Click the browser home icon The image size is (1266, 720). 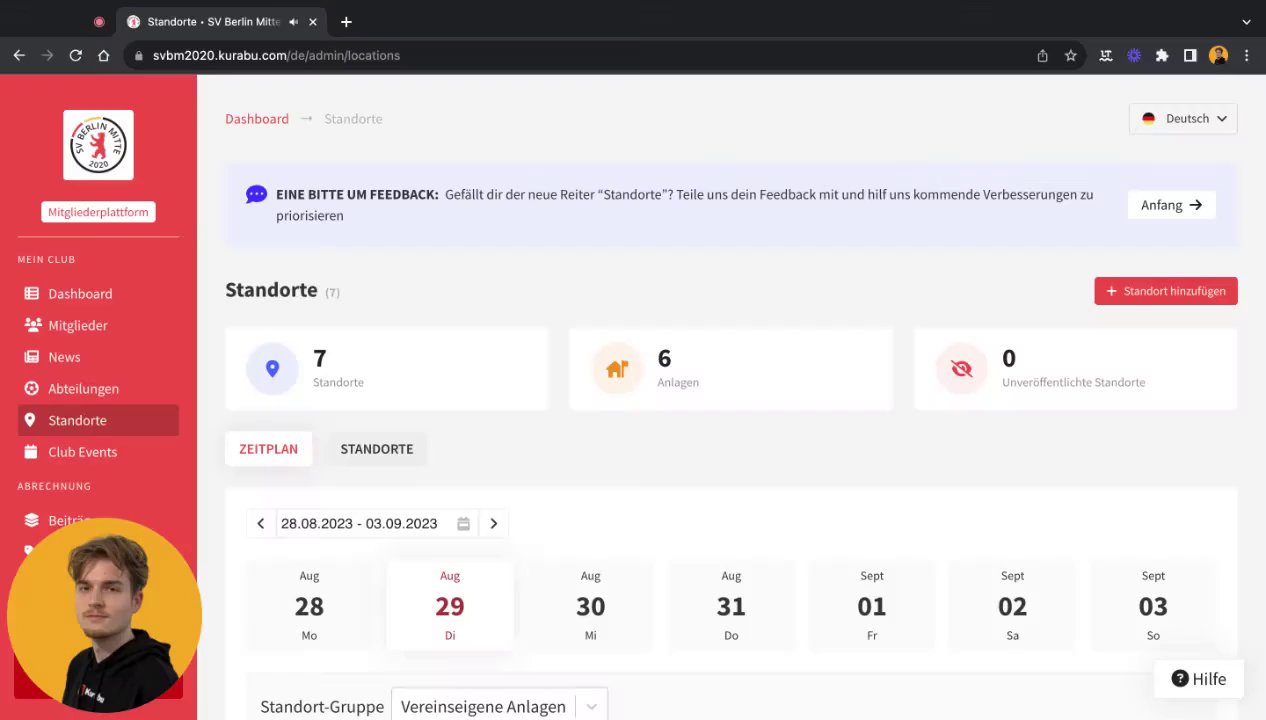[103, 56]
